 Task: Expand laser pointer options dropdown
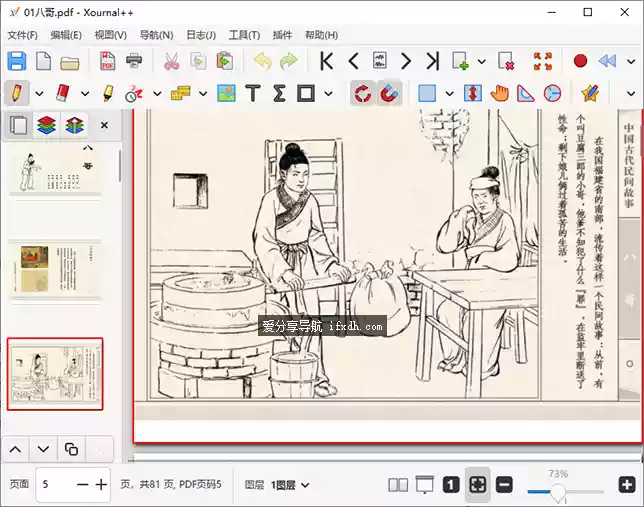pyautogui.click(x=157, y=94)
